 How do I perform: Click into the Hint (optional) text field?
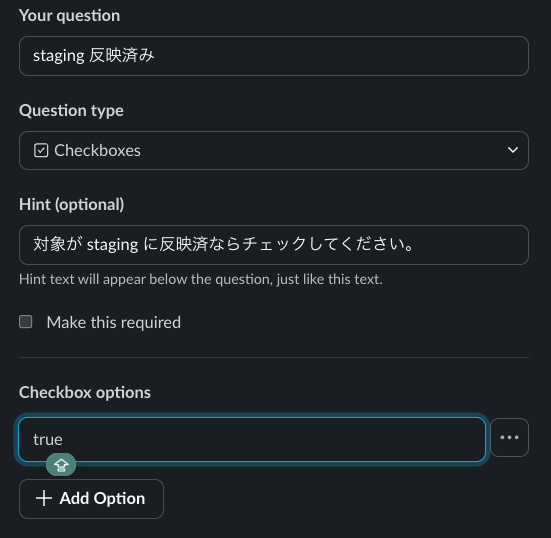click(274, 245)
